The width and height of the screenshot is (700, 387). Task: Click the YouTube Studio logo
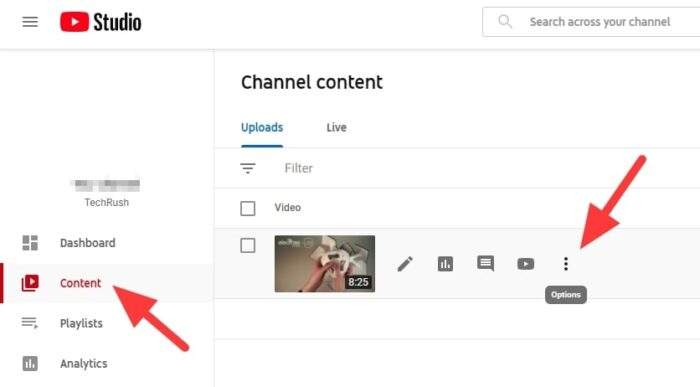pyautogui.click(x=101, y=22)
